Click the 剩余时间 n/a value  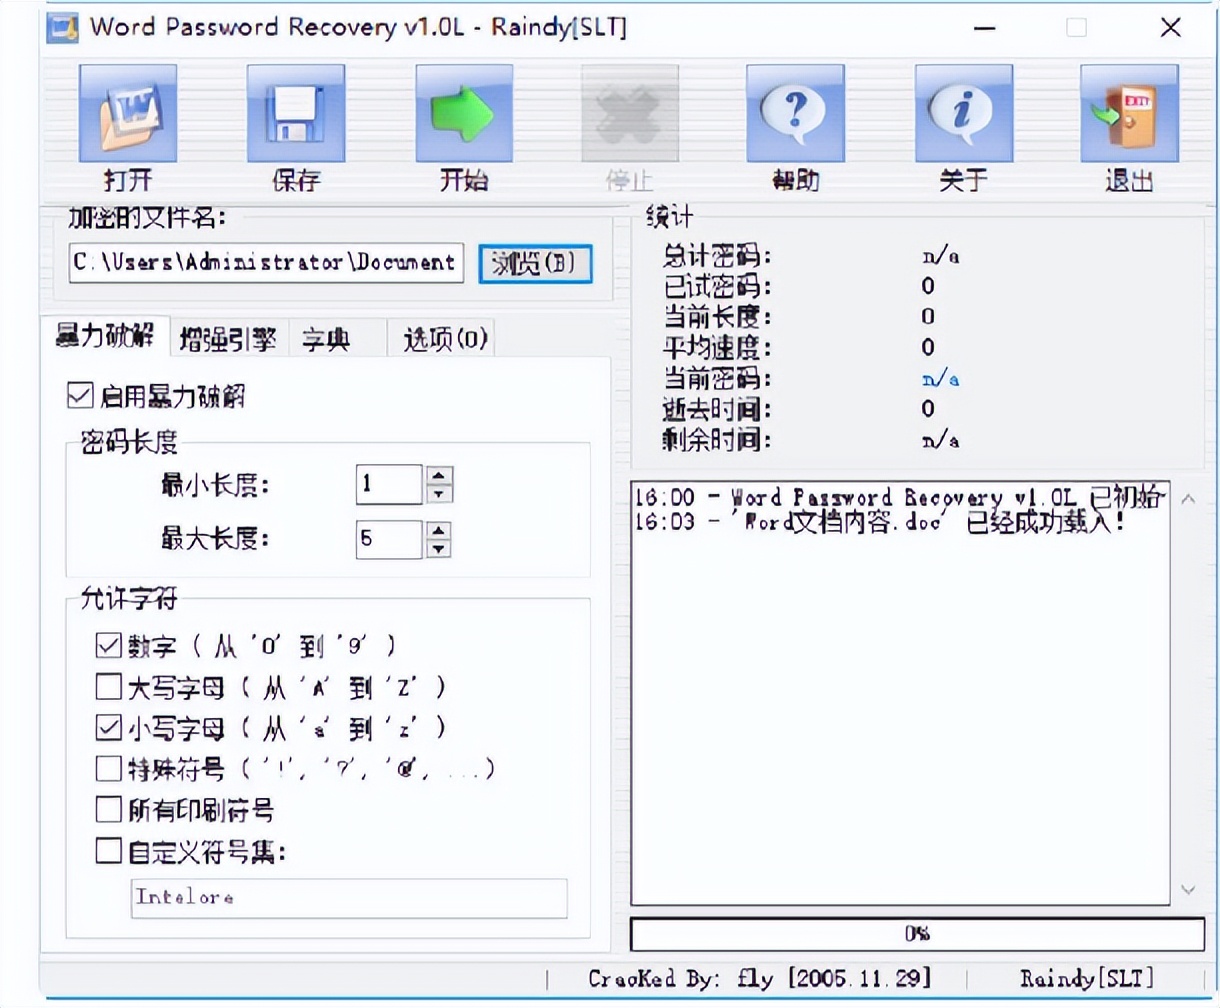coord(940,440)
